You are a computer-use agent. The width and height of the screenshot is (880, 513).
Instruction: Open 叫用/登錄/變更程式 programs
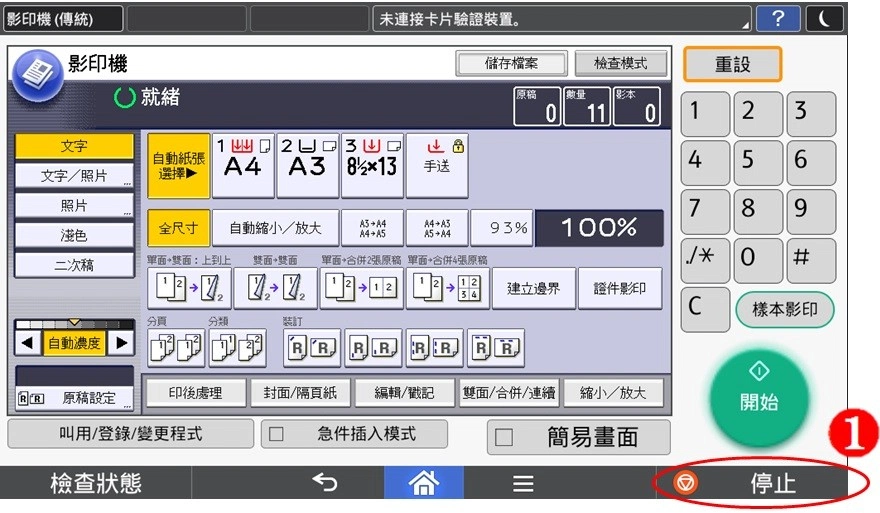tap(130, 434)
